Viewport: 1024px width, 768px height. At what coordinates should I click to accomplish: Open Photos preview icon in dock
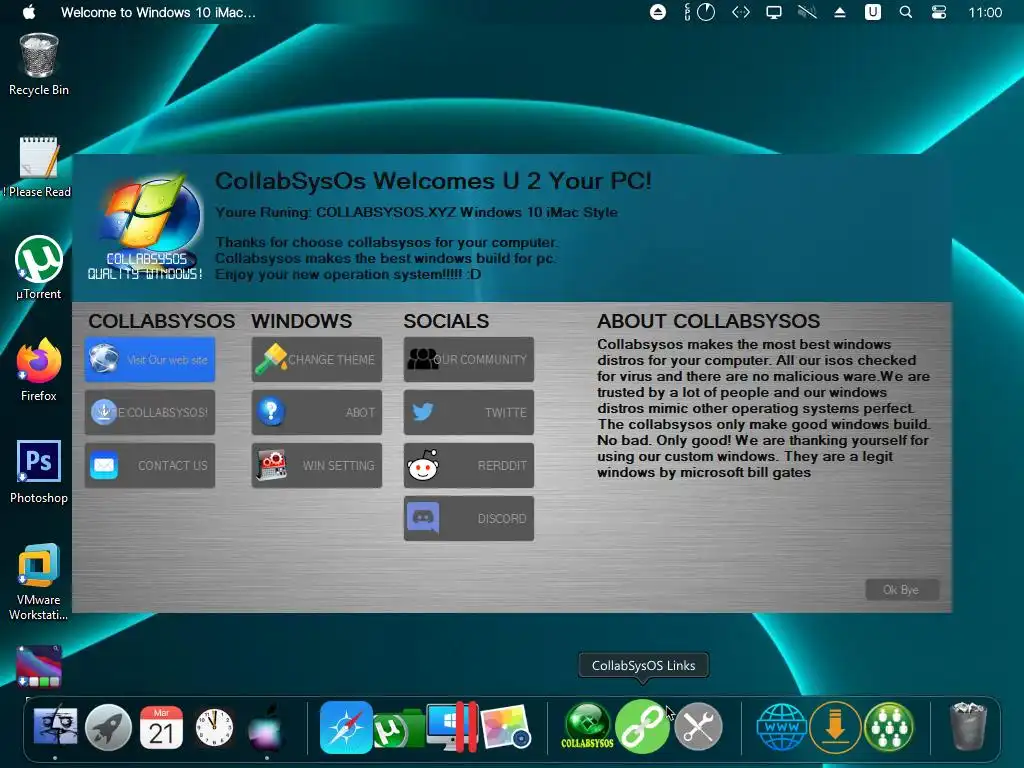505,727
